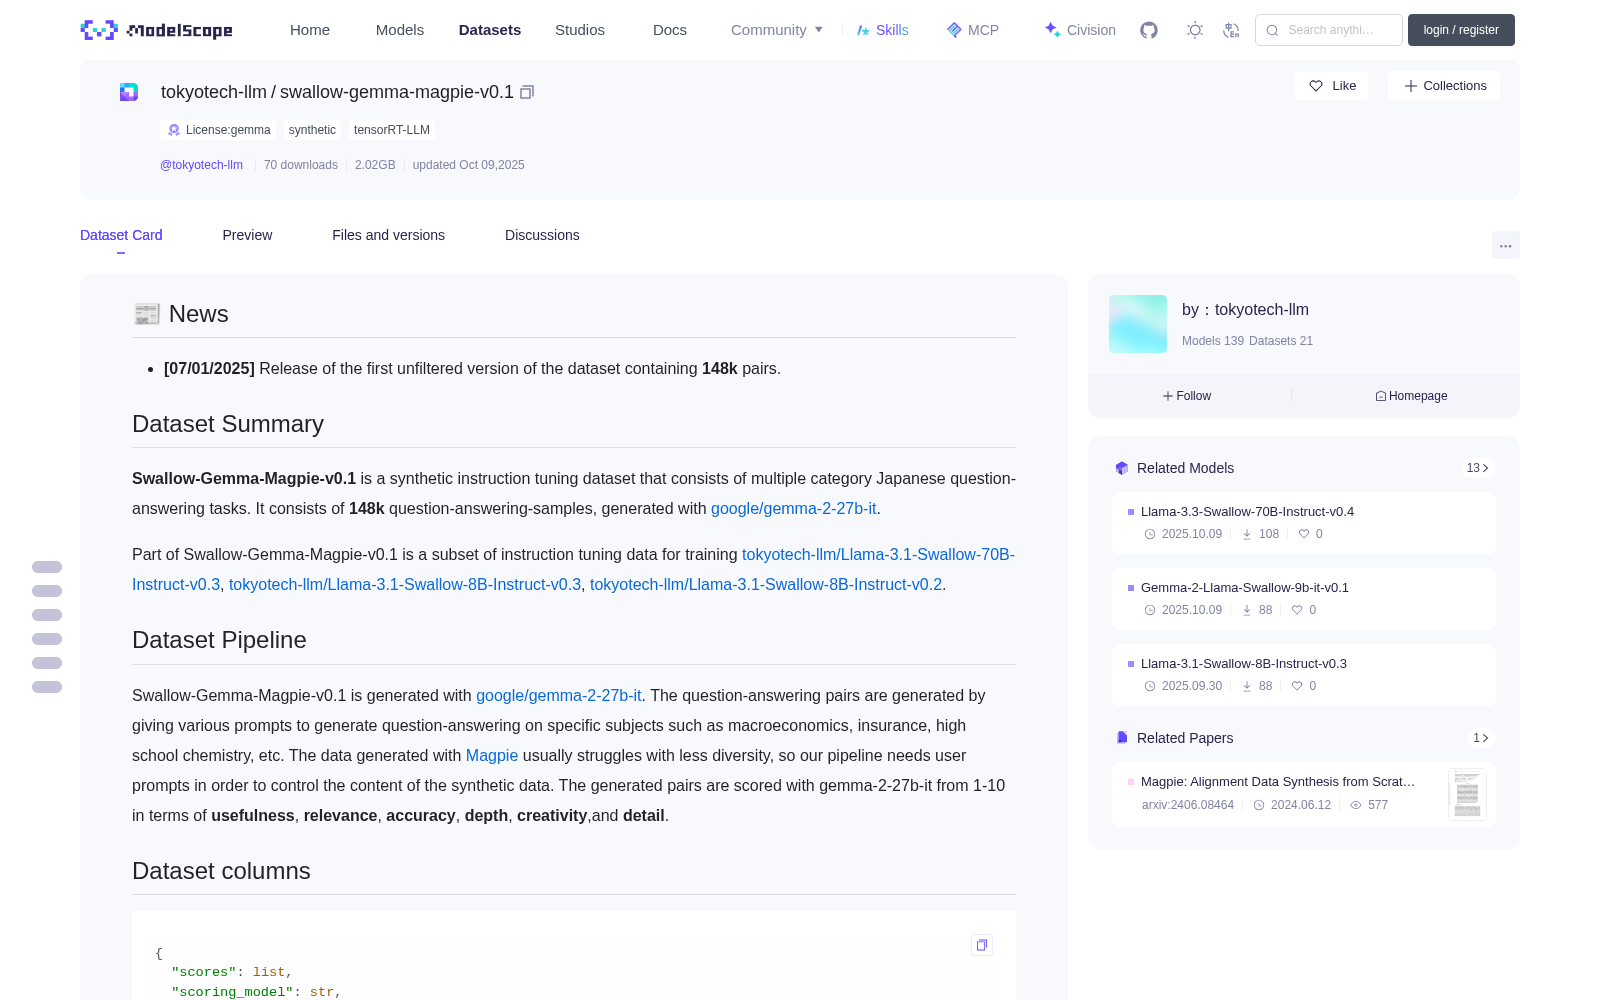Toggle the light/dark theme sun icon

[x=1195, y=30]
